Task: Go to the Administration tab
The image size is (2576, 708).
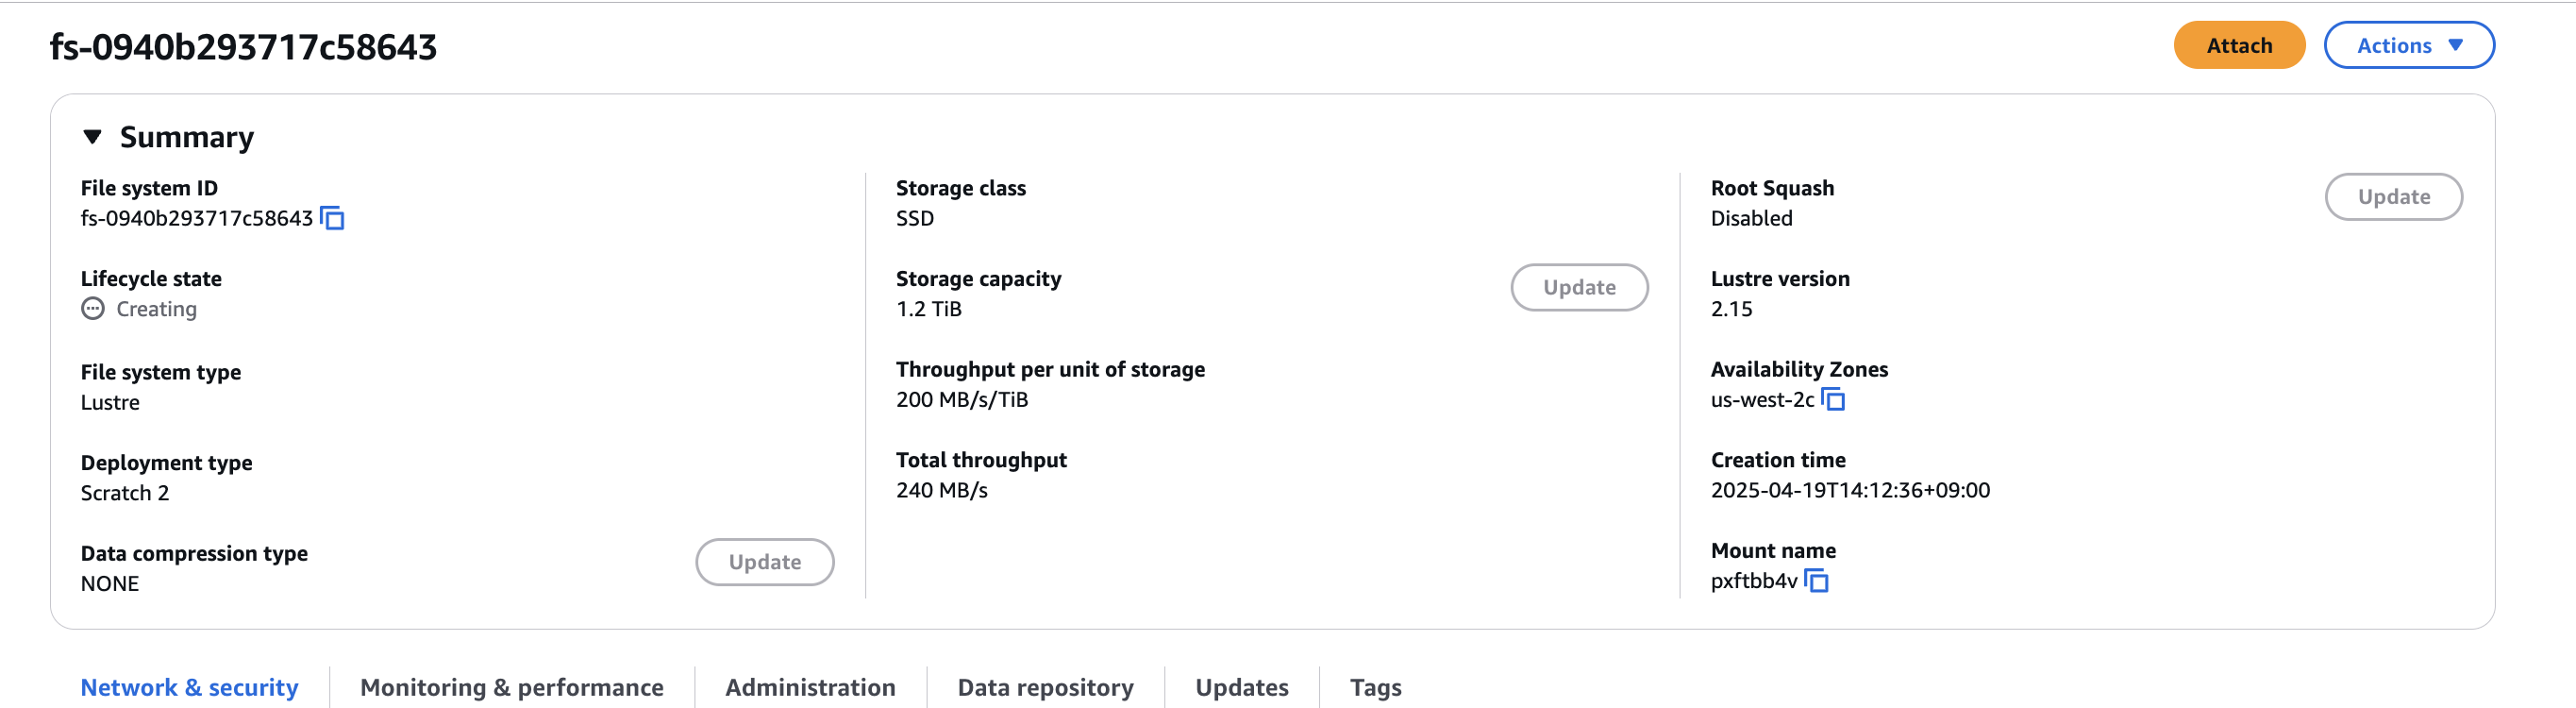Action: tap(810, 687)
